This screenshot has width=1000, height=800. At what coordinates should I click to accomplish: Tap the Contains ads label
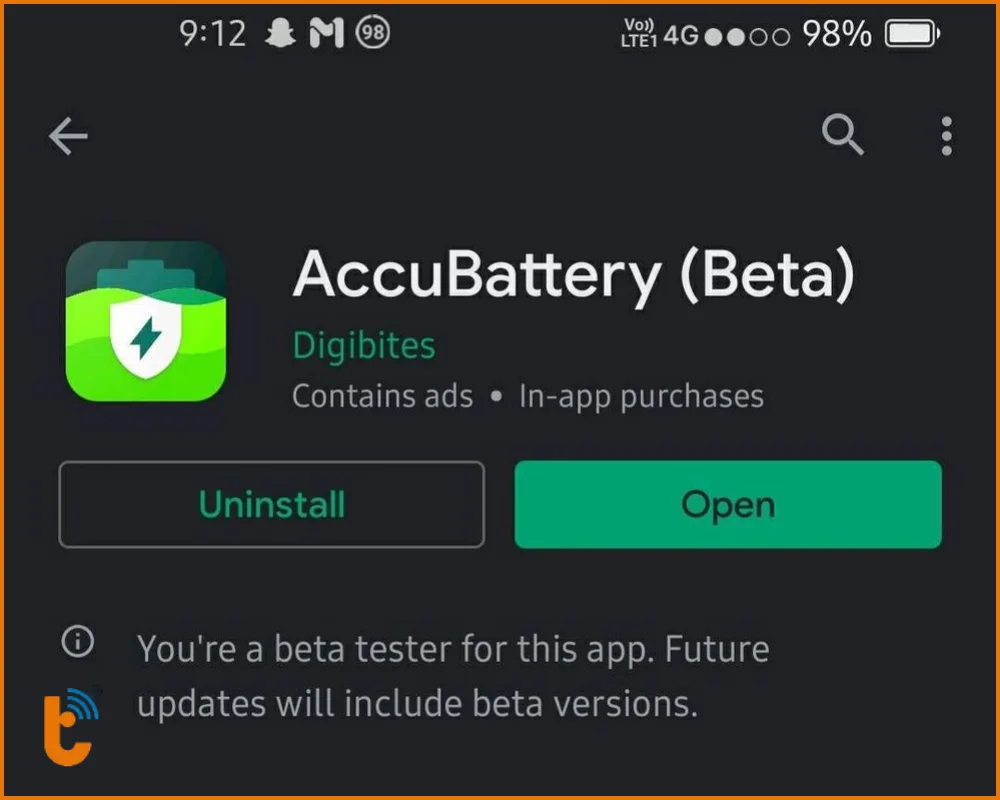382,397
